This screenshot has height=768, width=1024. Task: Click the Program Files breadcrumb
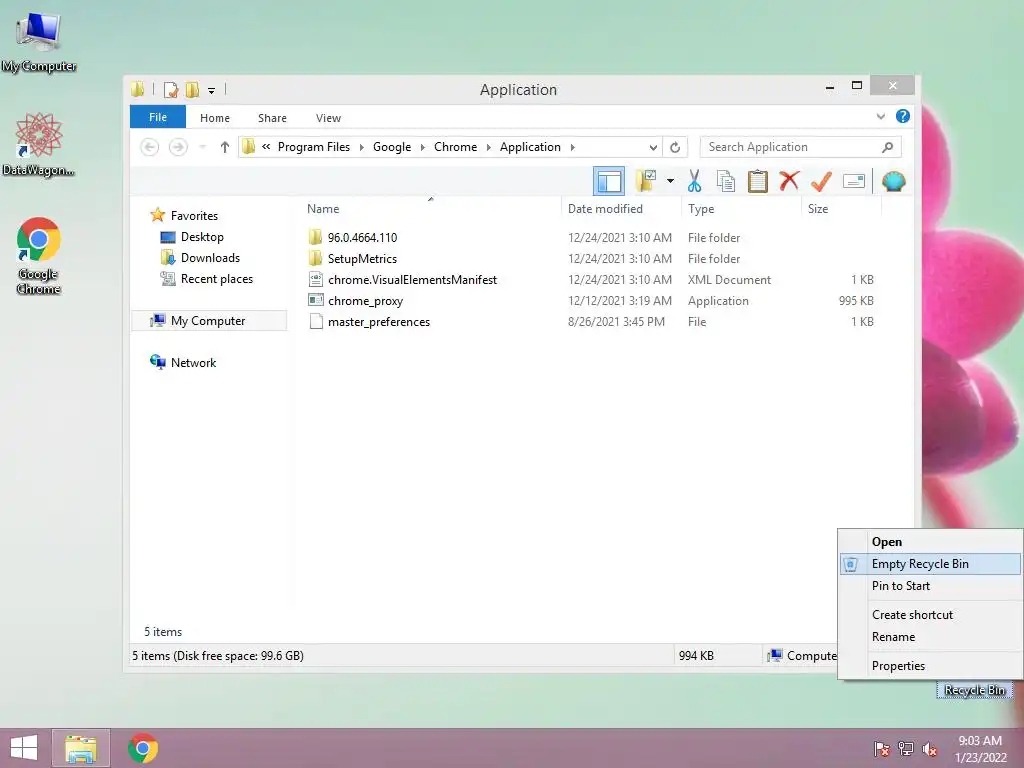point(314,147)
